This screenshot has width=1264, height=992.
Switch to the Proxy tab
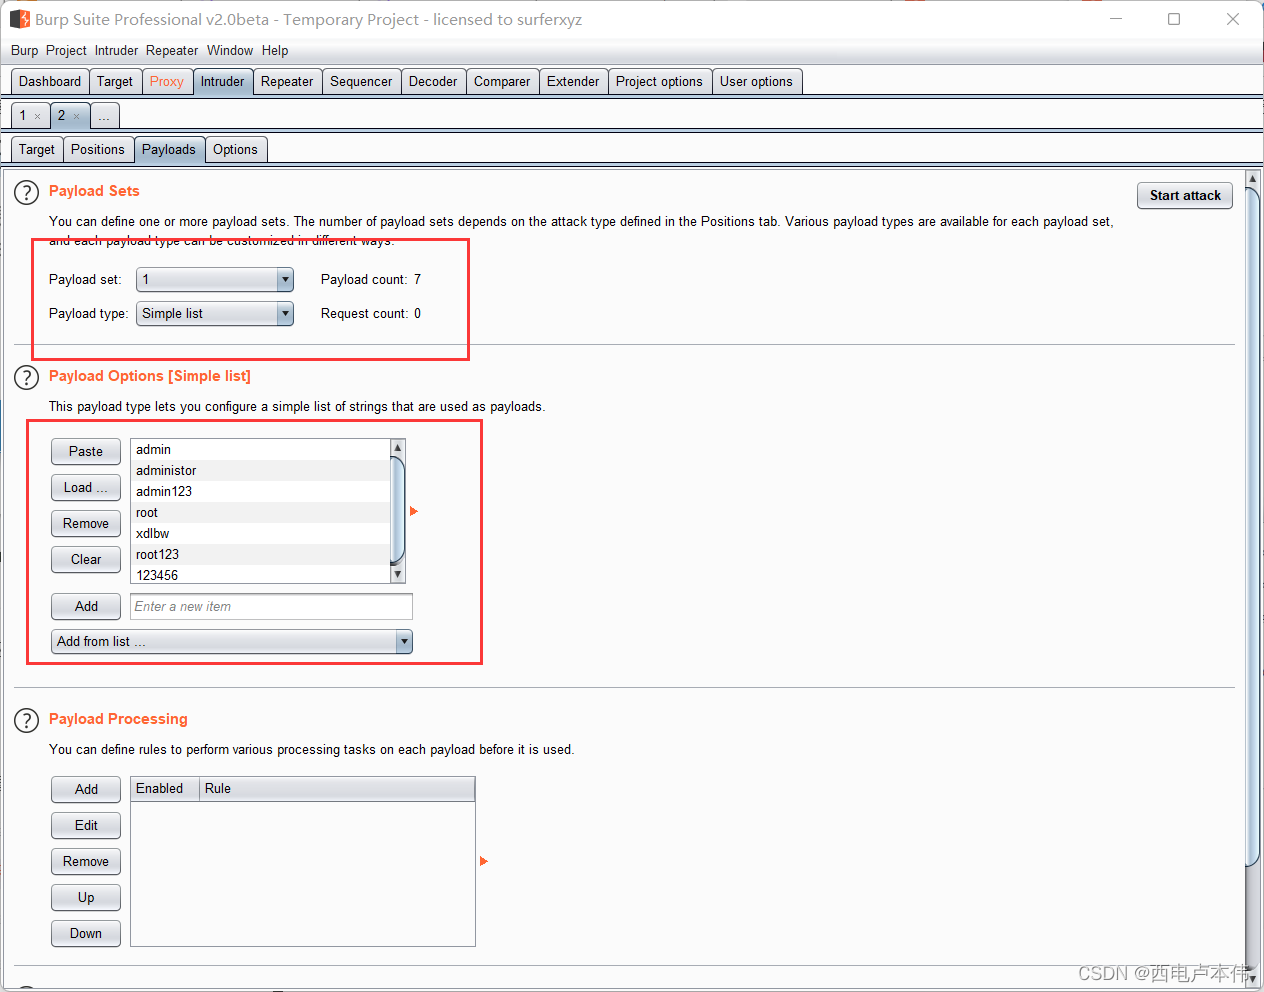pos(167,82)
